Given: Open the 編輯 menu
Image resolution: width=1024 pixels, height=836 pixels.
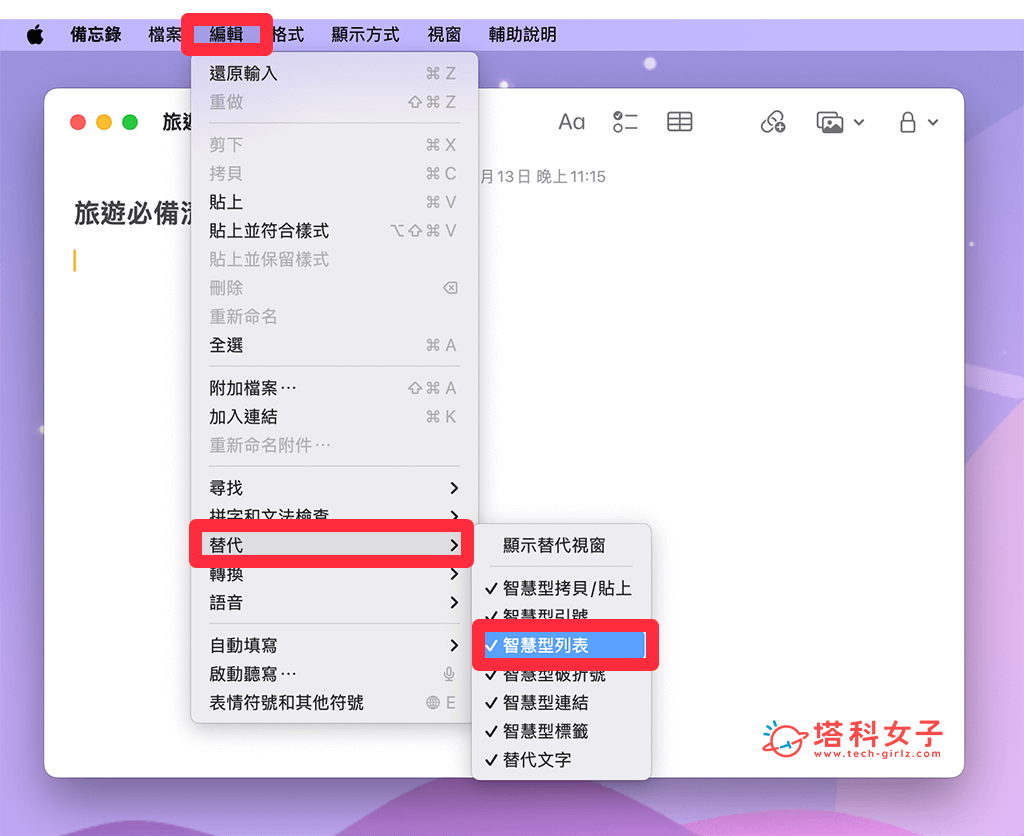Looking at the screenshot, I should tap(226, 34).
